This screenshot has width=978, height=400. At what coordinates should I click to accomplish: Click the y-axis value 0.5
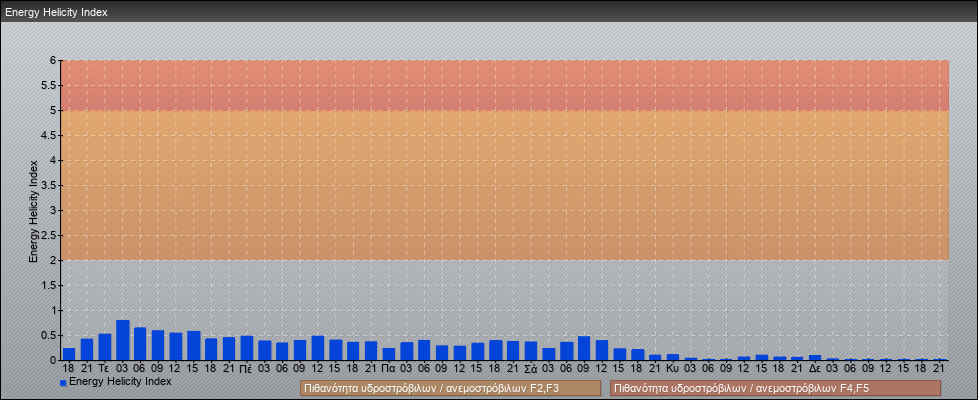(x=50, y=335)
